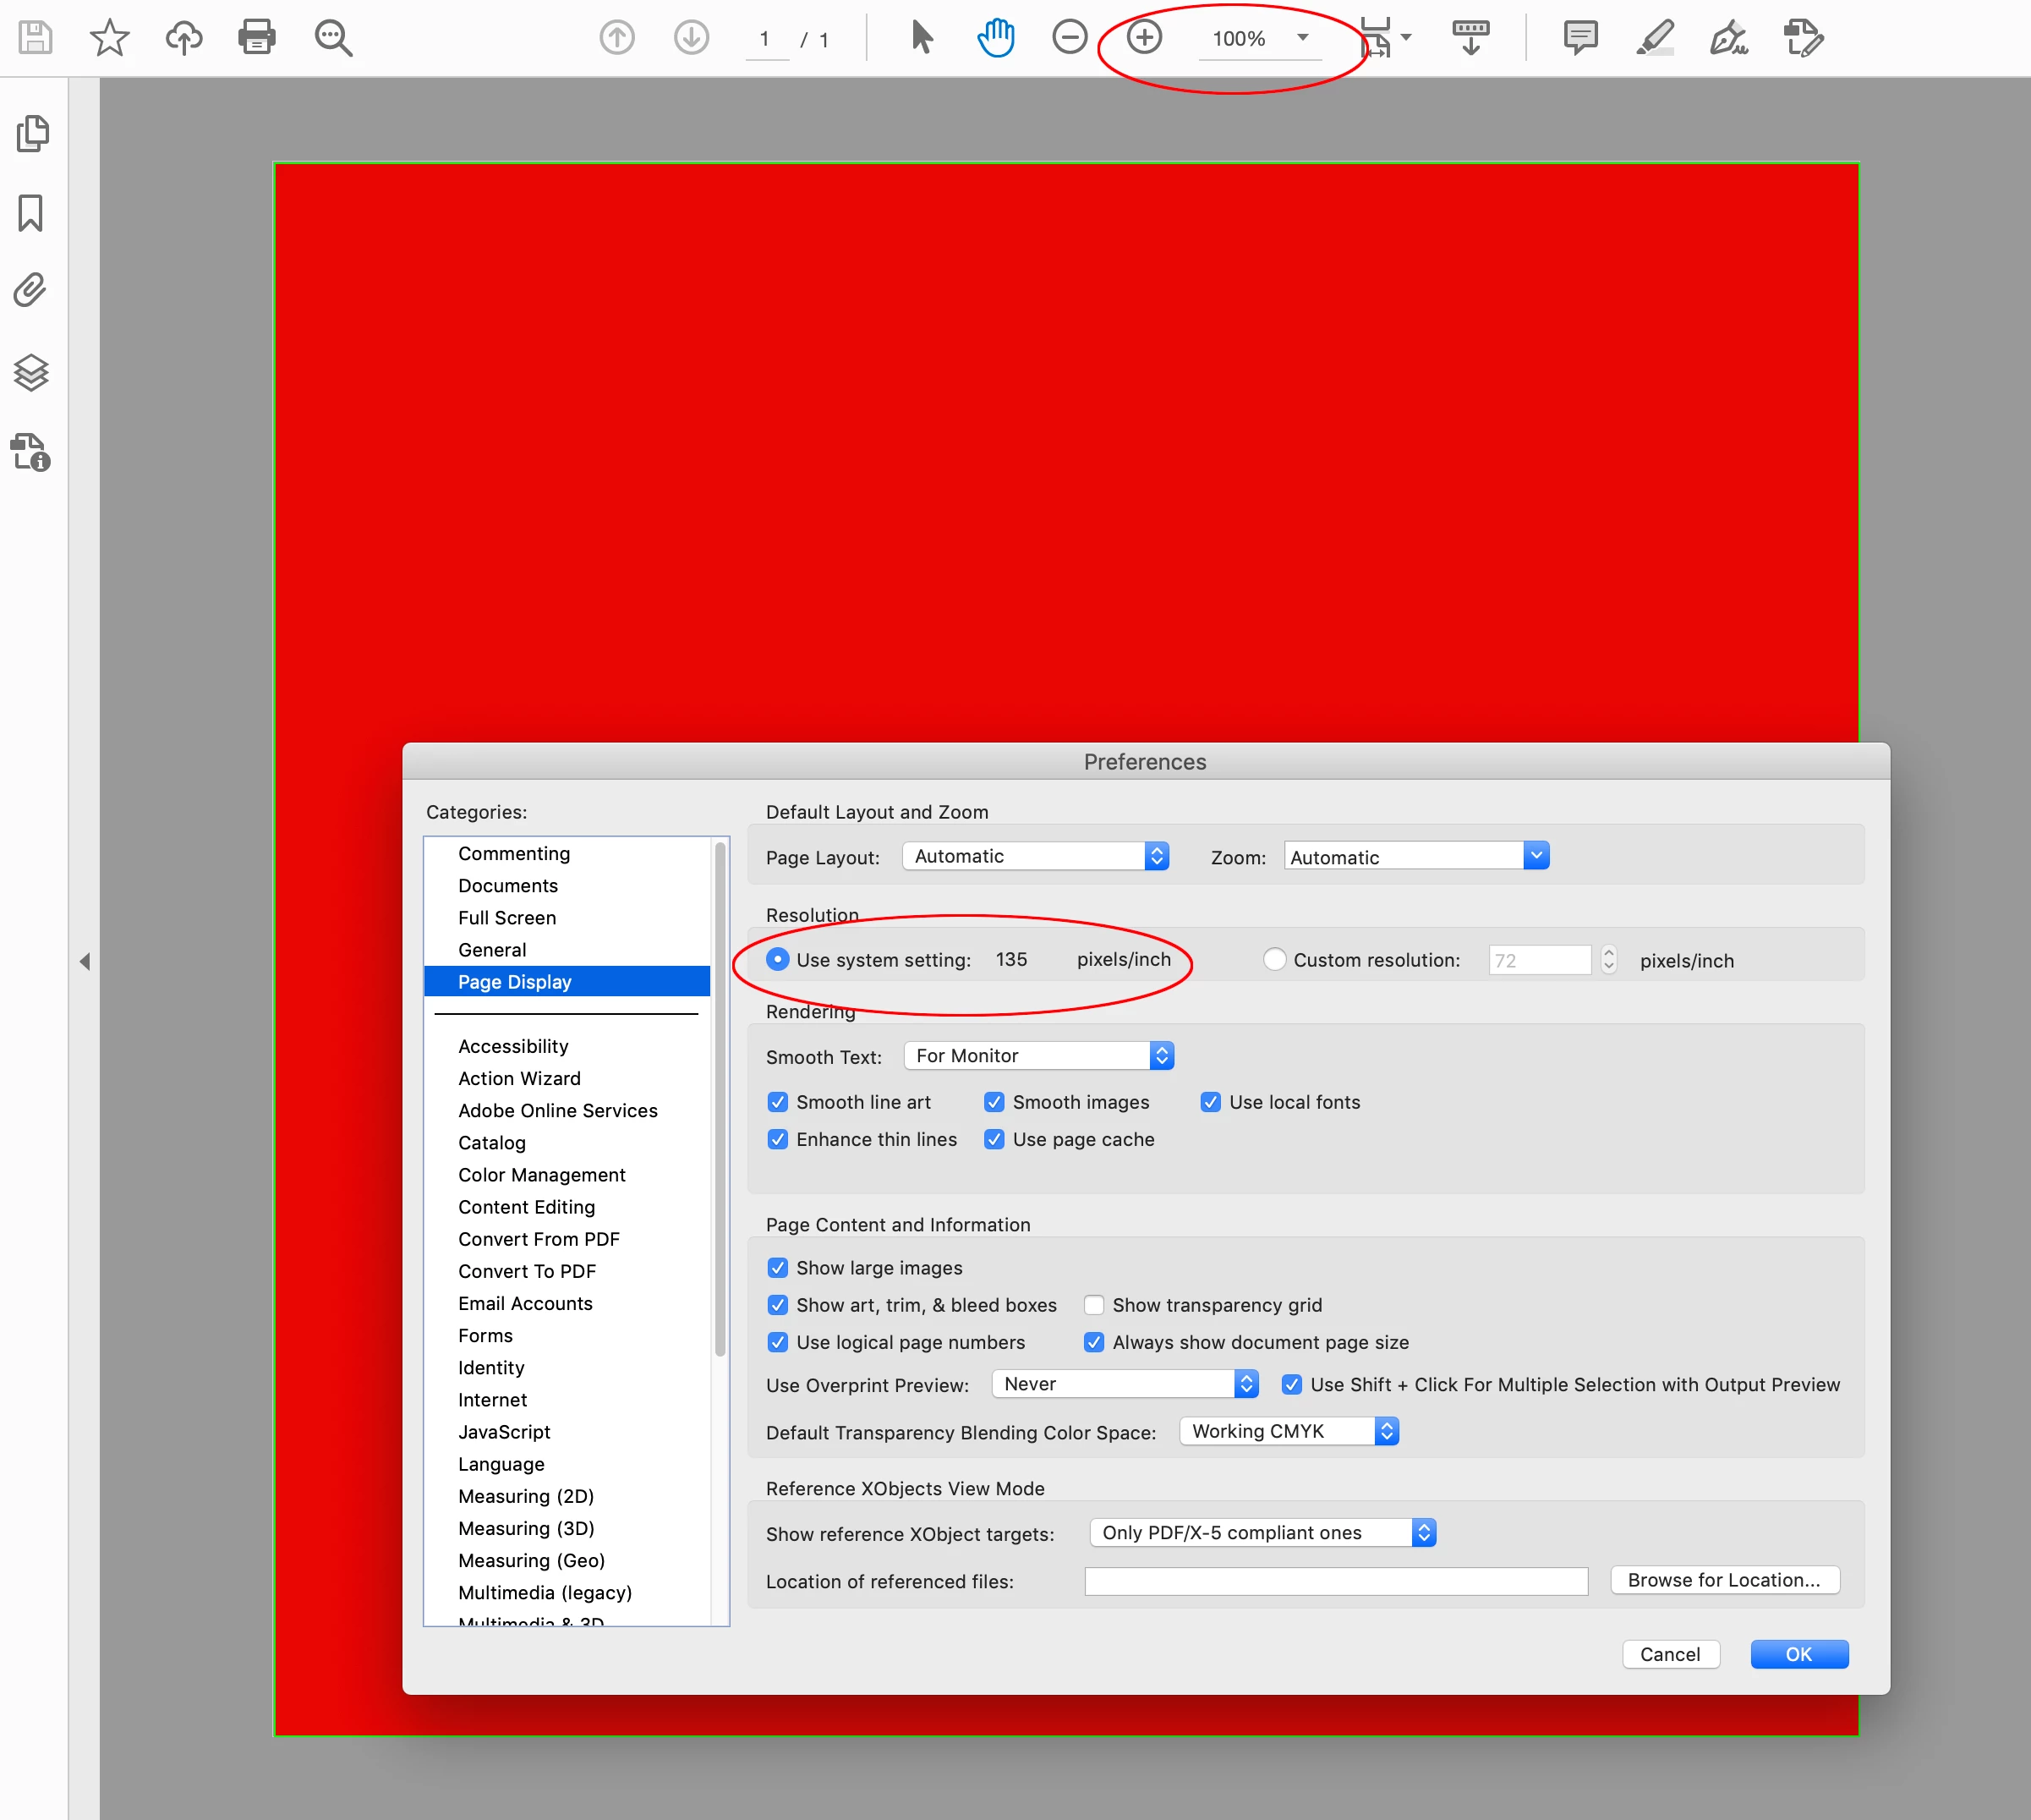Screen dimensions: 2031x1820
Task: Choose the arrow Selection tool
Action: pos(922,38)
